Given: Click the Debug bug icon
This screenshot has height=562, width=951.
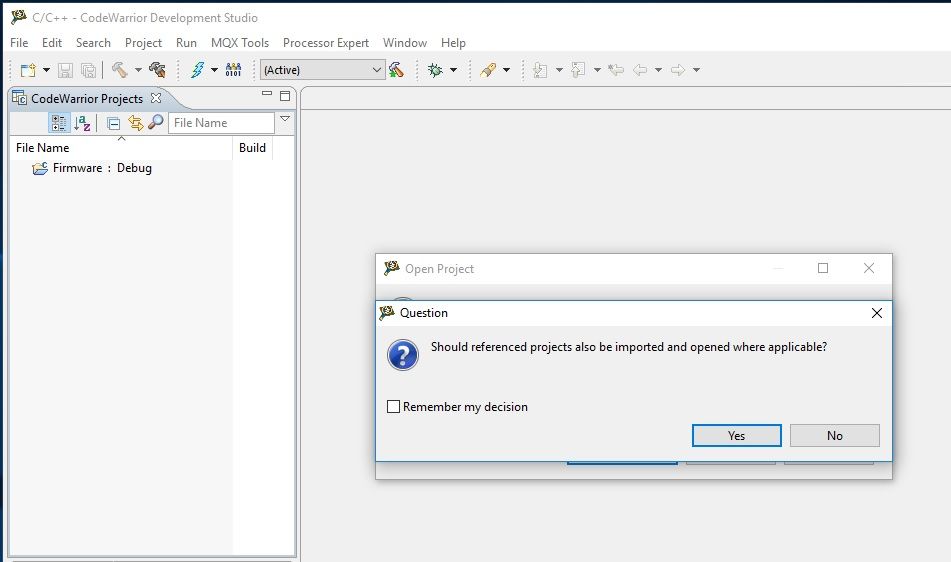Looking at the screenshot, I should click(x=435, y=70).
